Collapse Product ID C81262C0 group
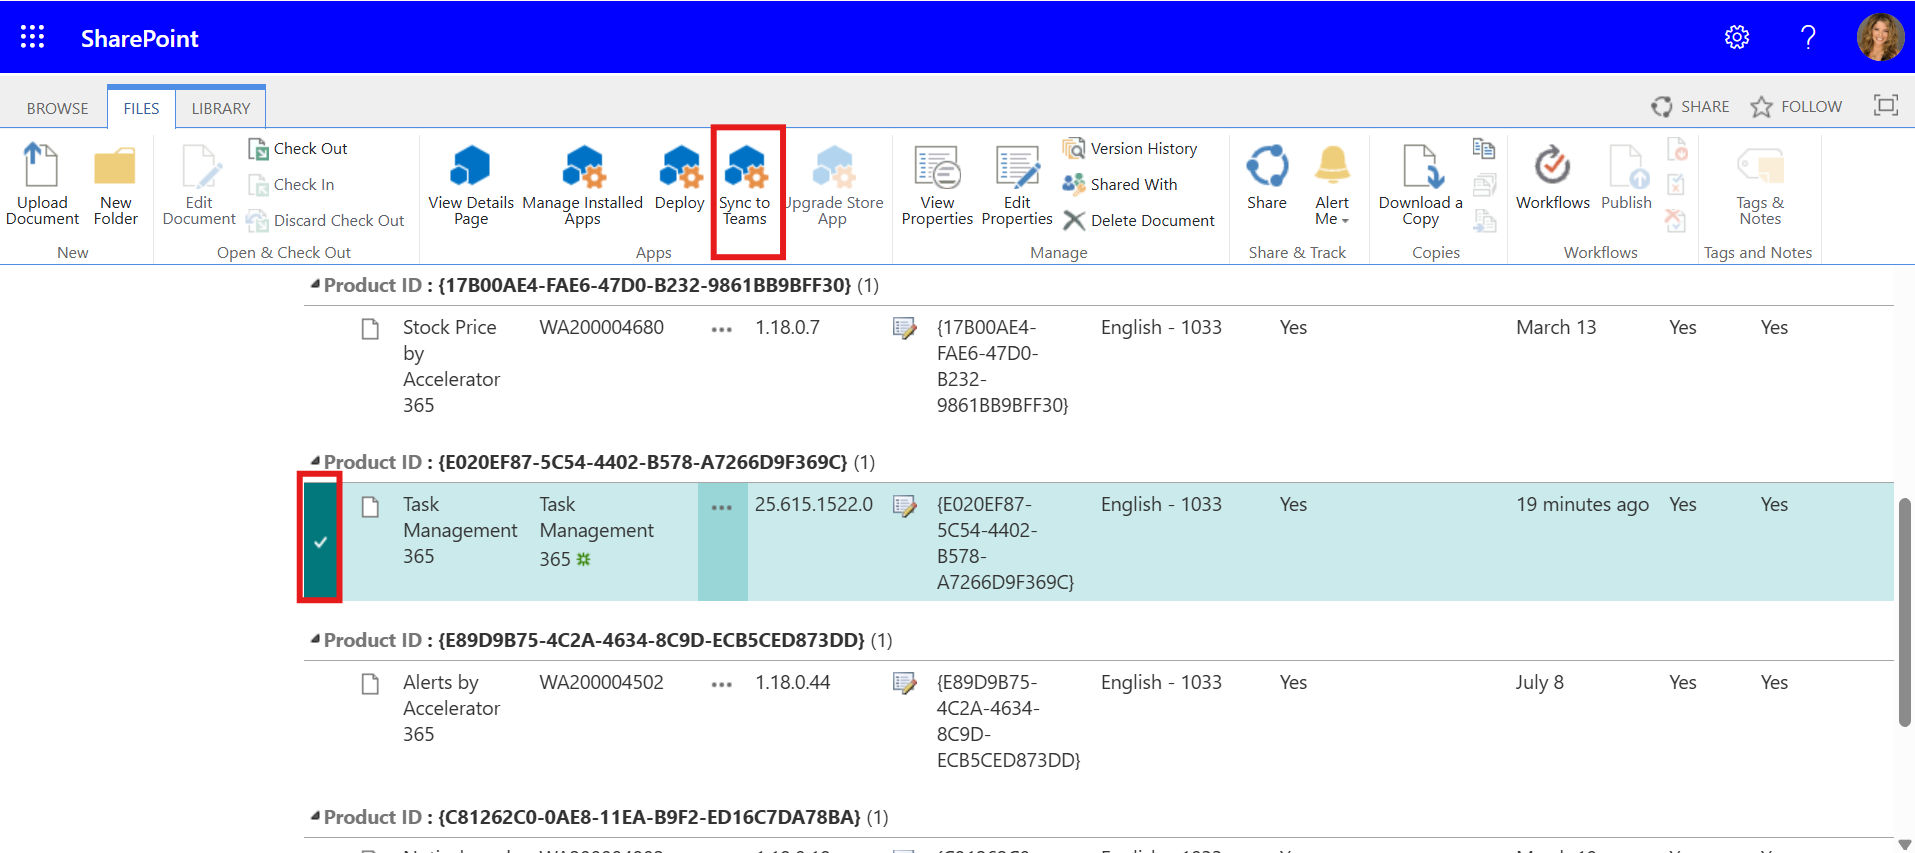1915x853 pixels. click(x=315, y=817)
